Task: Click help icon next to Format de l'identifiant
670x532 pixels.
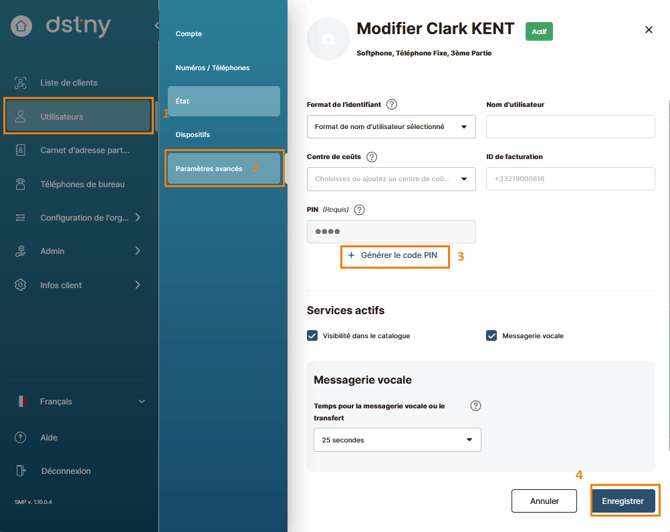Action: click(391, 104)
